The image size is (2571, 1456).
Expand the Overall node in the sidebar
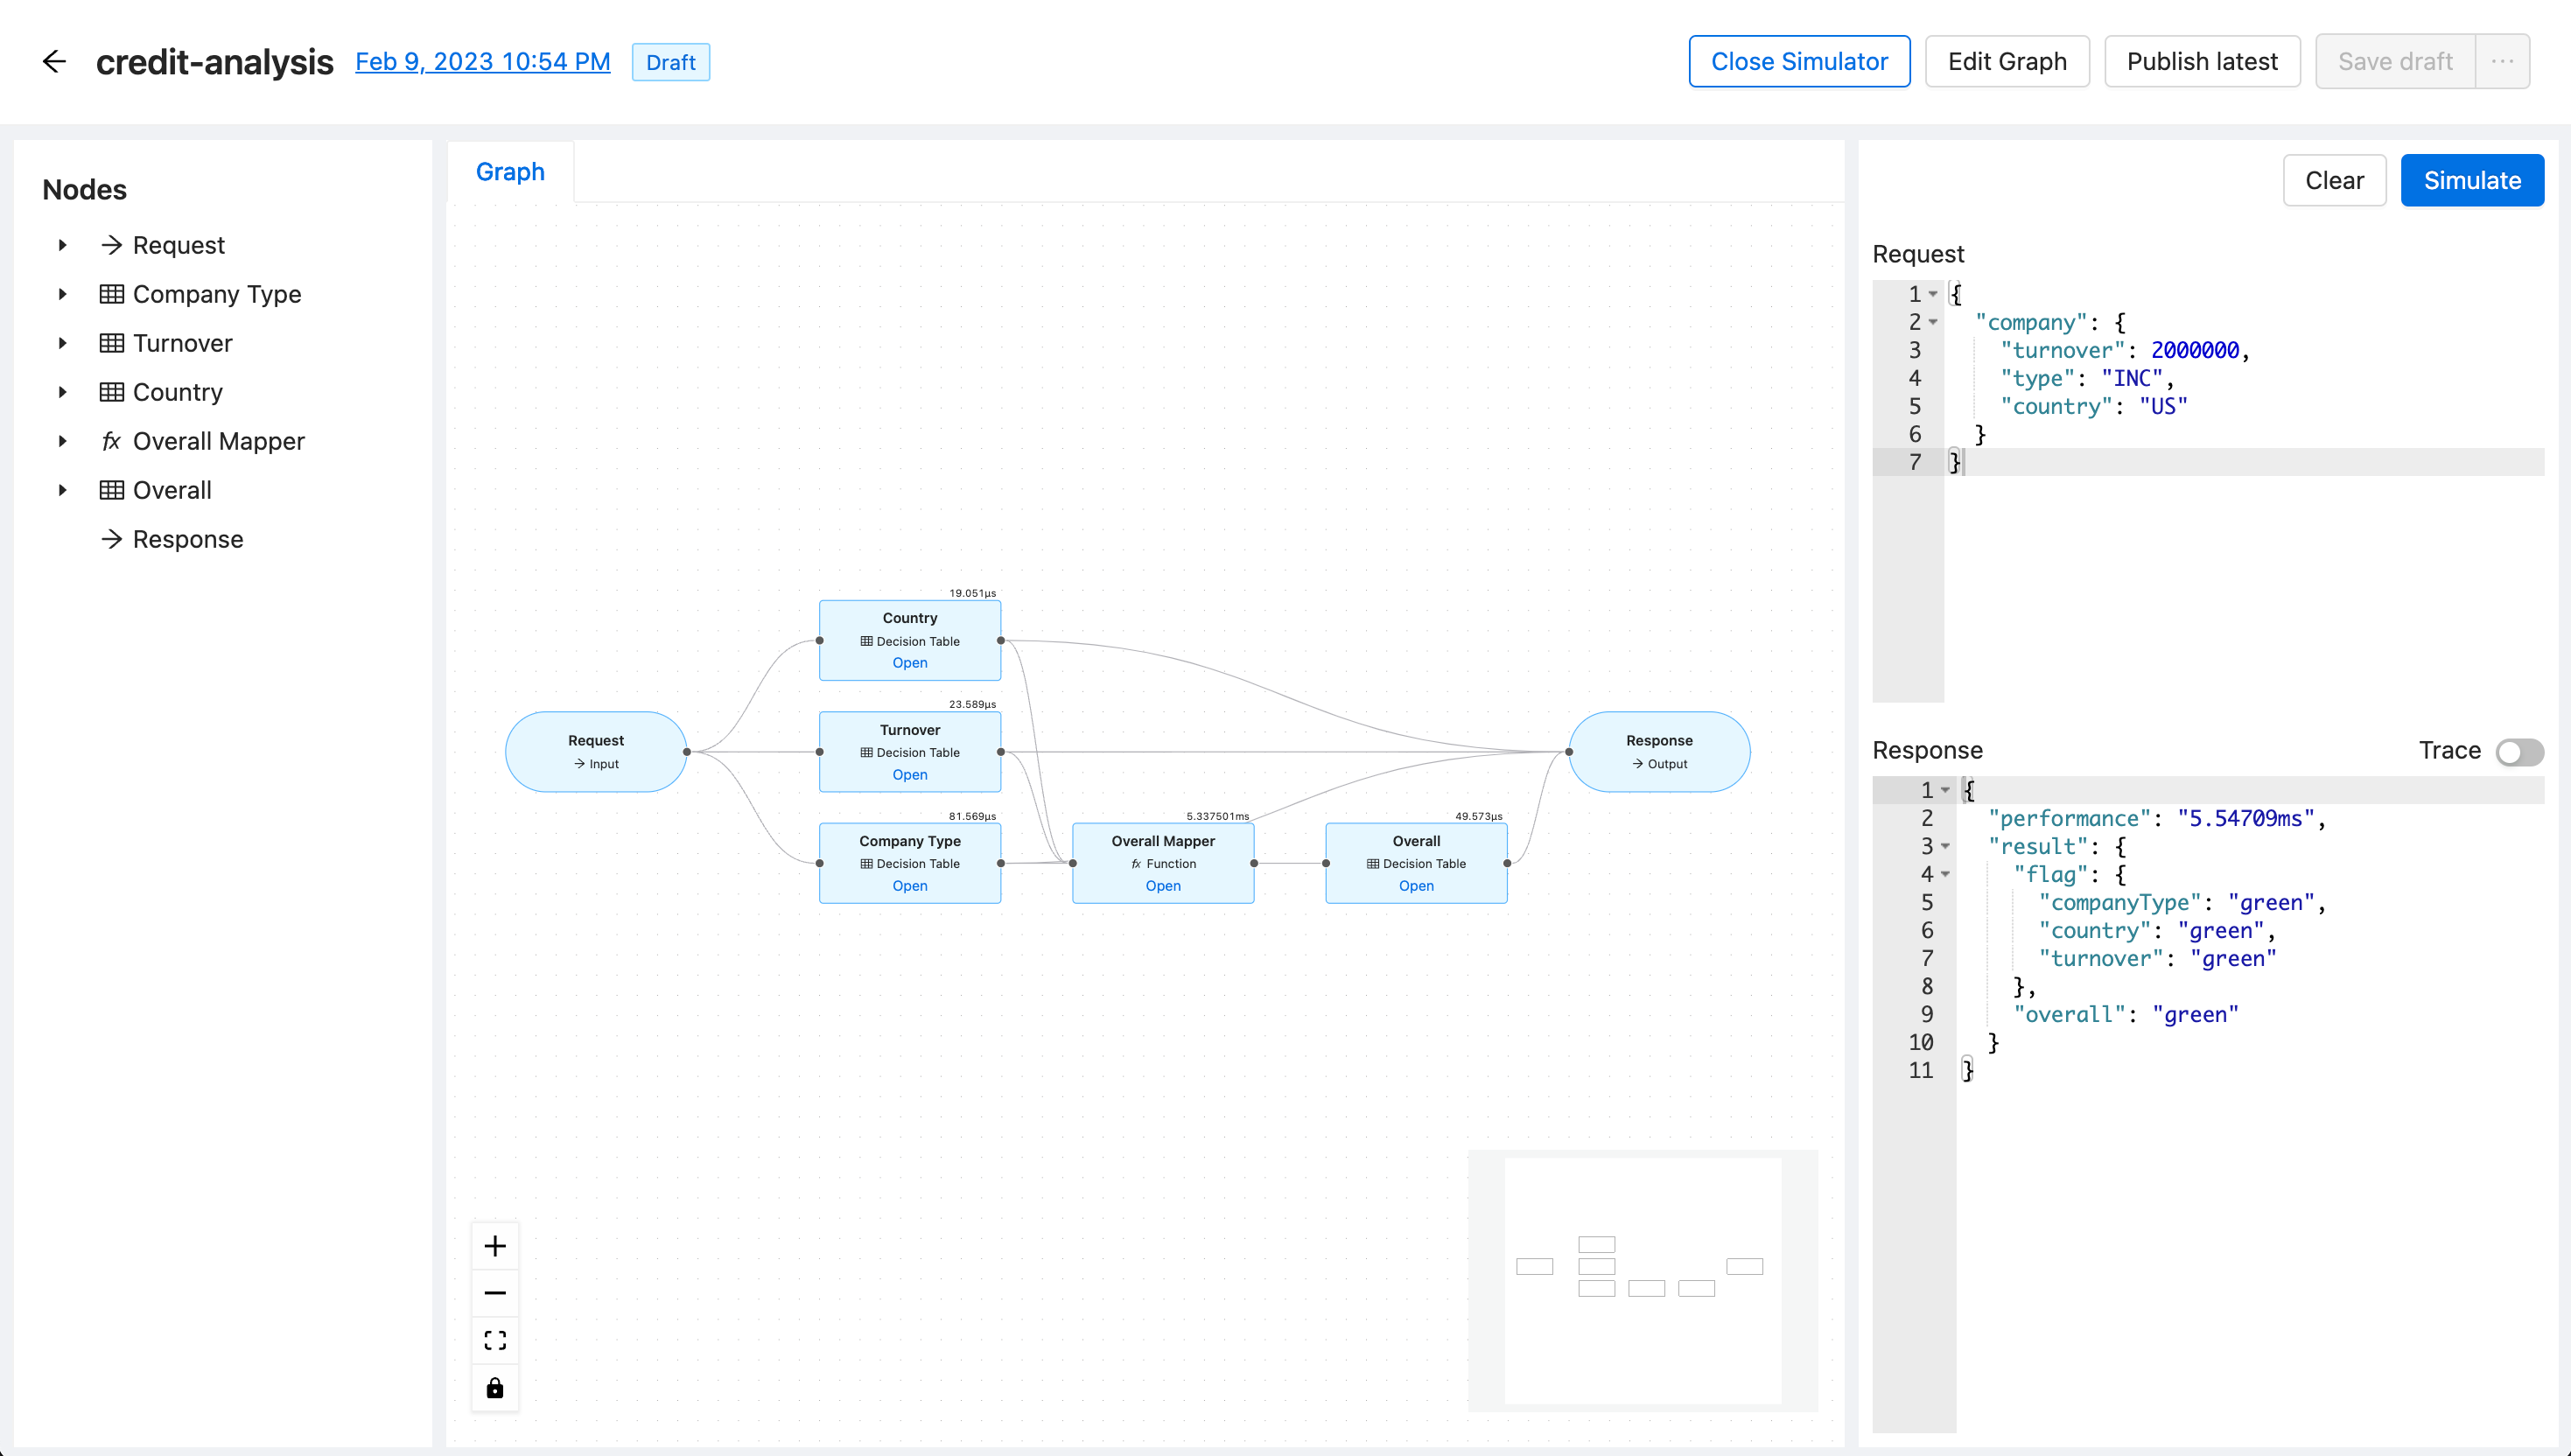[63, 490]
